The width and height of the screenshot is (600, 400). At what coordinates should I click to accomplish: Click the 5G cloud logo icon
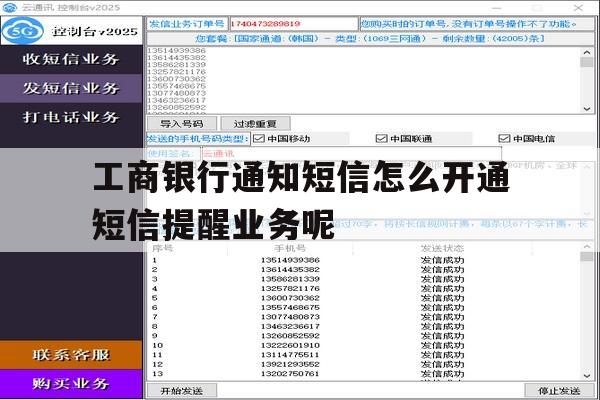(x=23, y=31)
